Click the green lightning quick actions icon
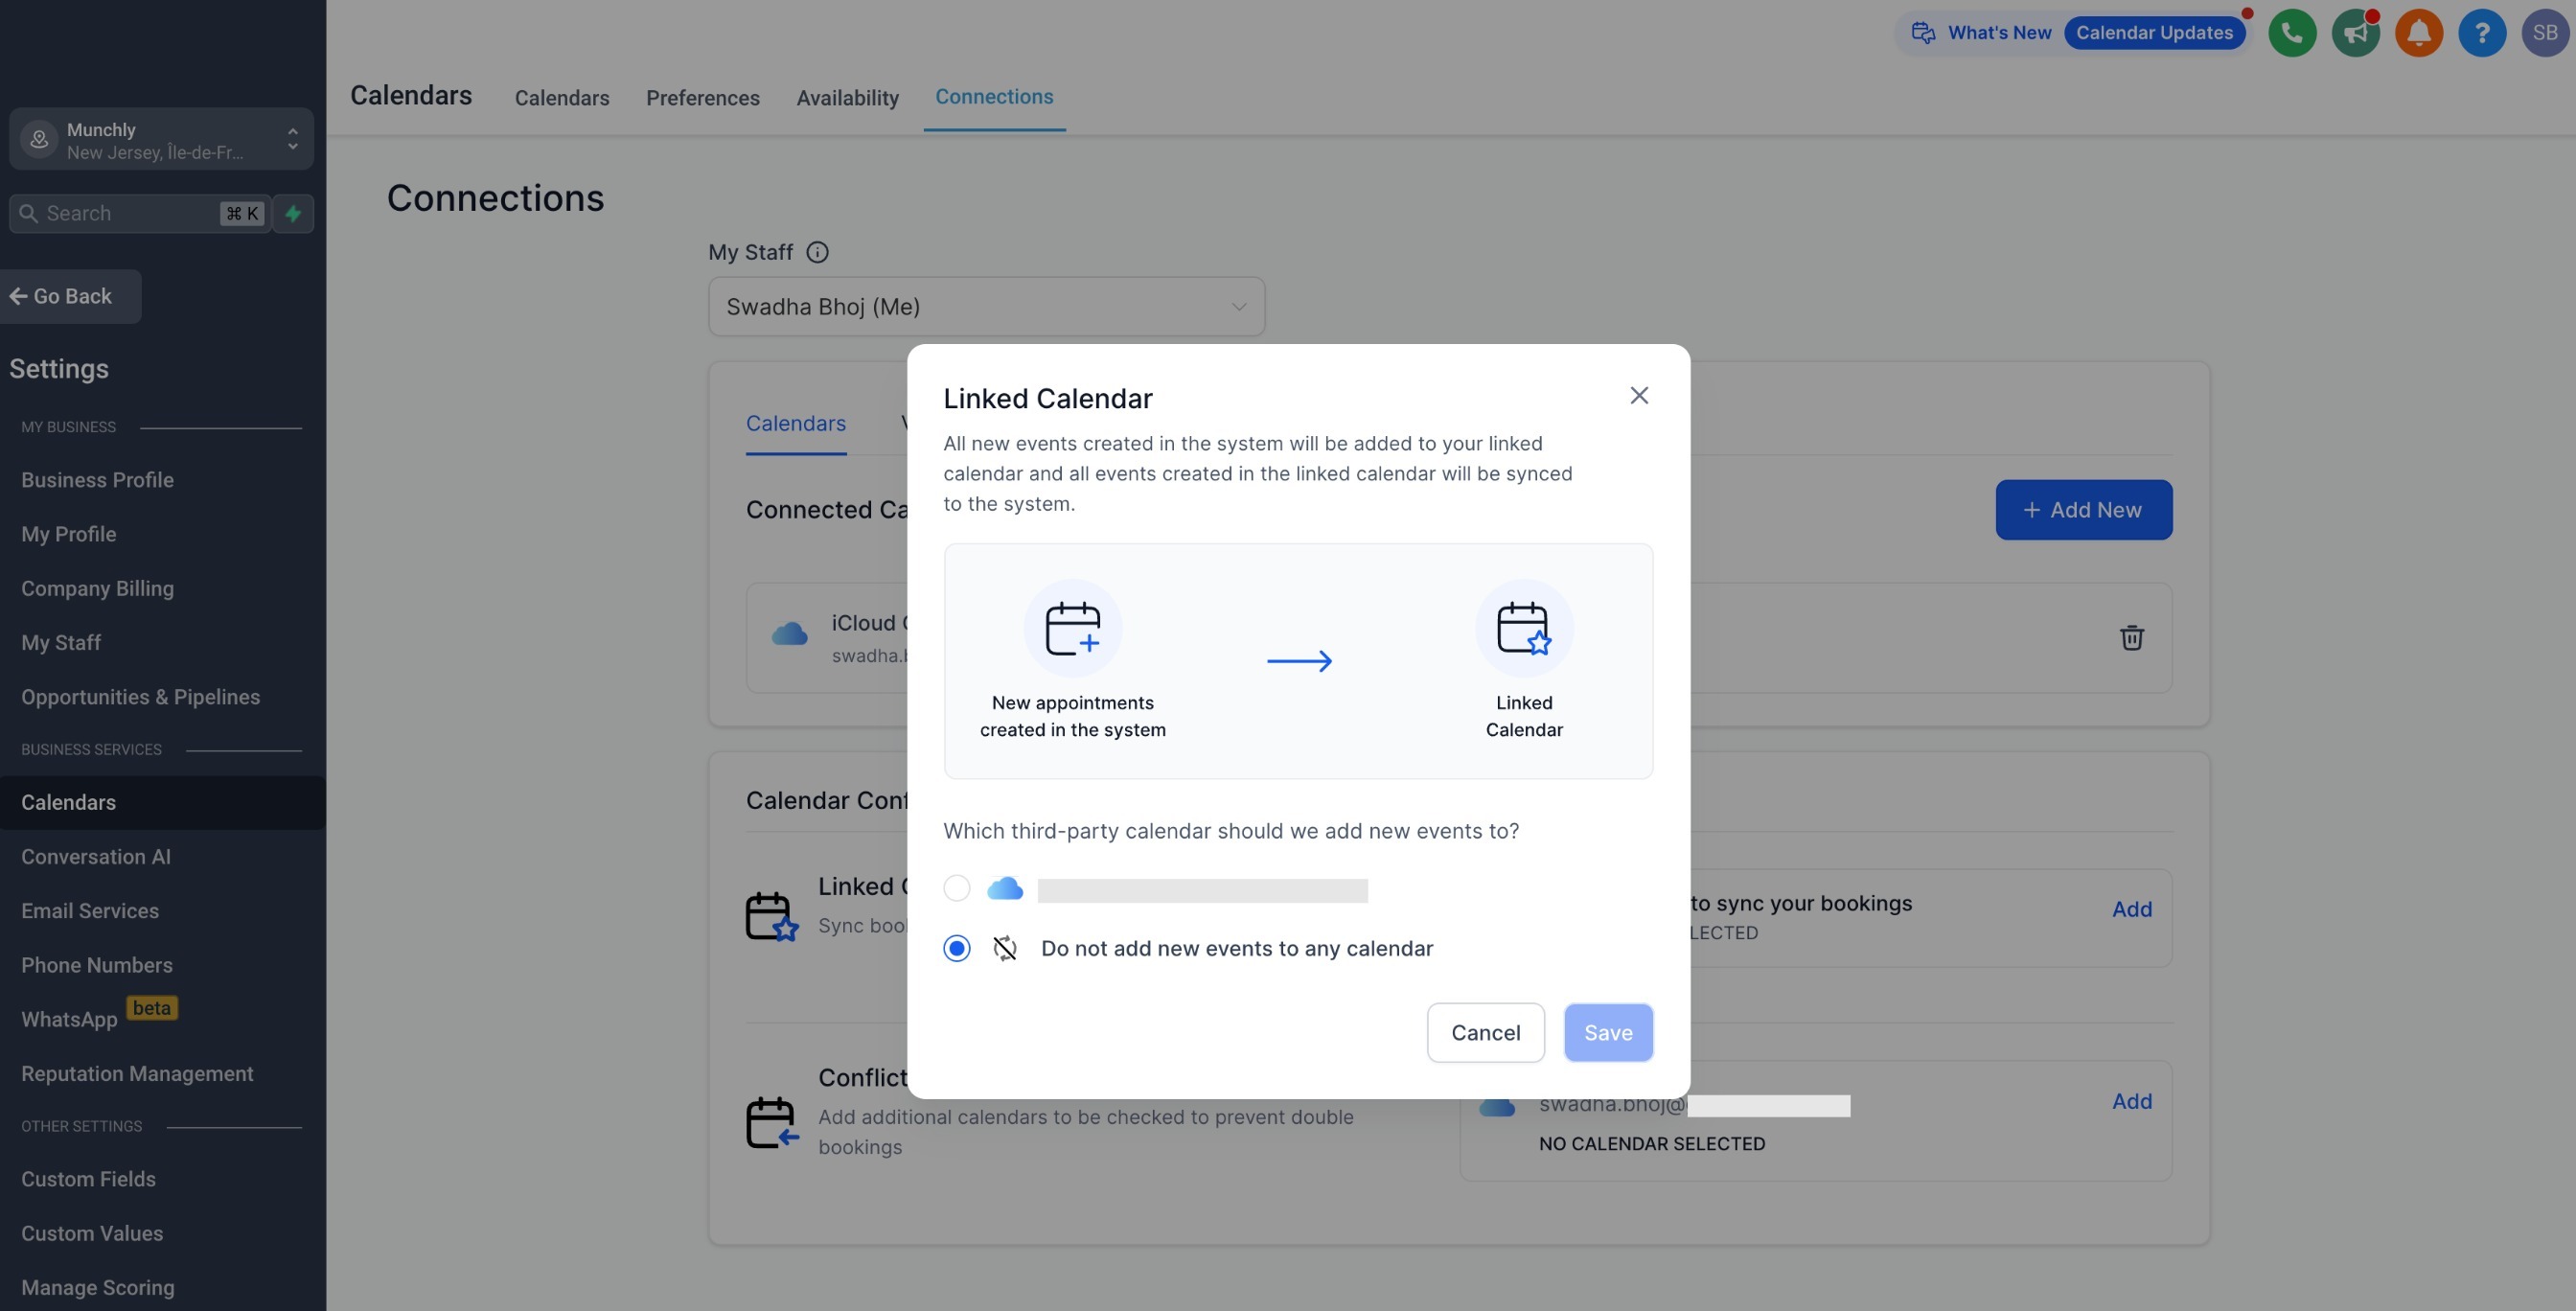Viewport: 2576px width, 1311px height. pos(293,213)
